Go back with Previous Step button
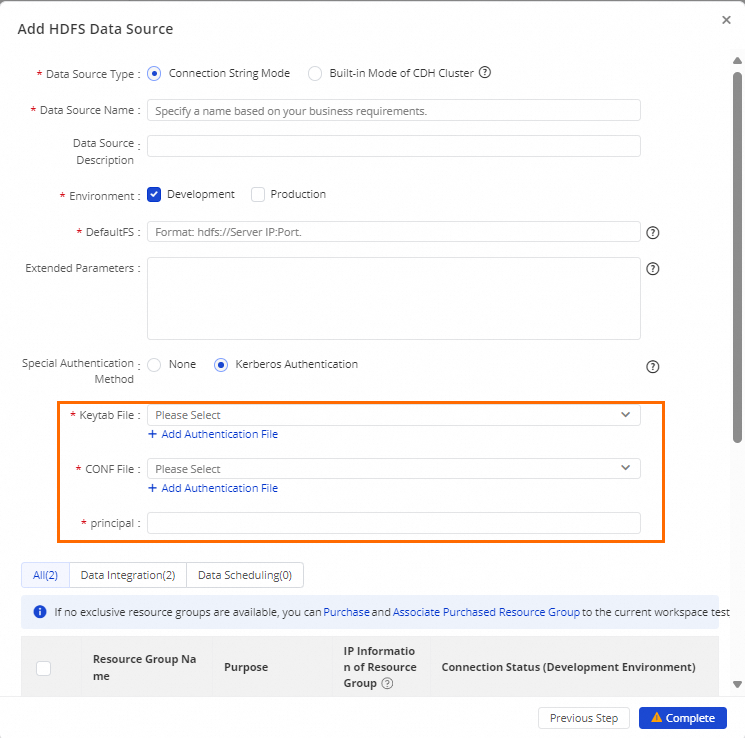745x738 pixels. pos(584,718)
